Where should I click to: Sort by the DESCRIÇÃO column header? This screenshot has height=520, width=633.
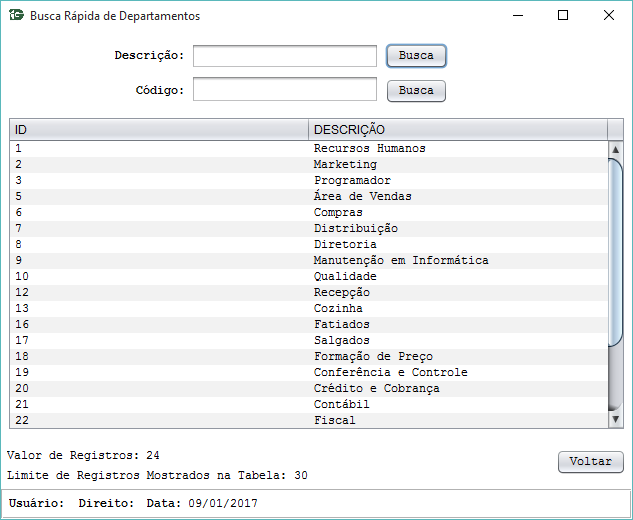coord(458,130)
